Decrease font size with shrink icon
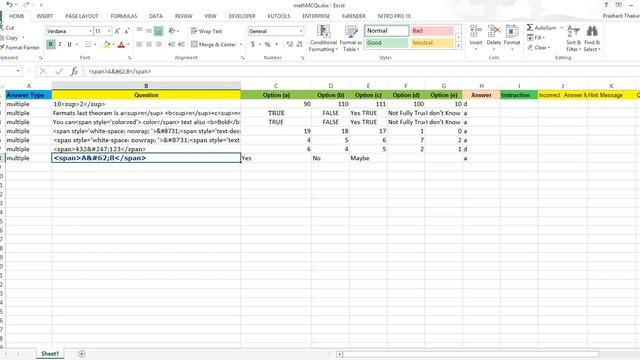Image resolution: width=640 pixels, height=360 pixels. point(127,31)
